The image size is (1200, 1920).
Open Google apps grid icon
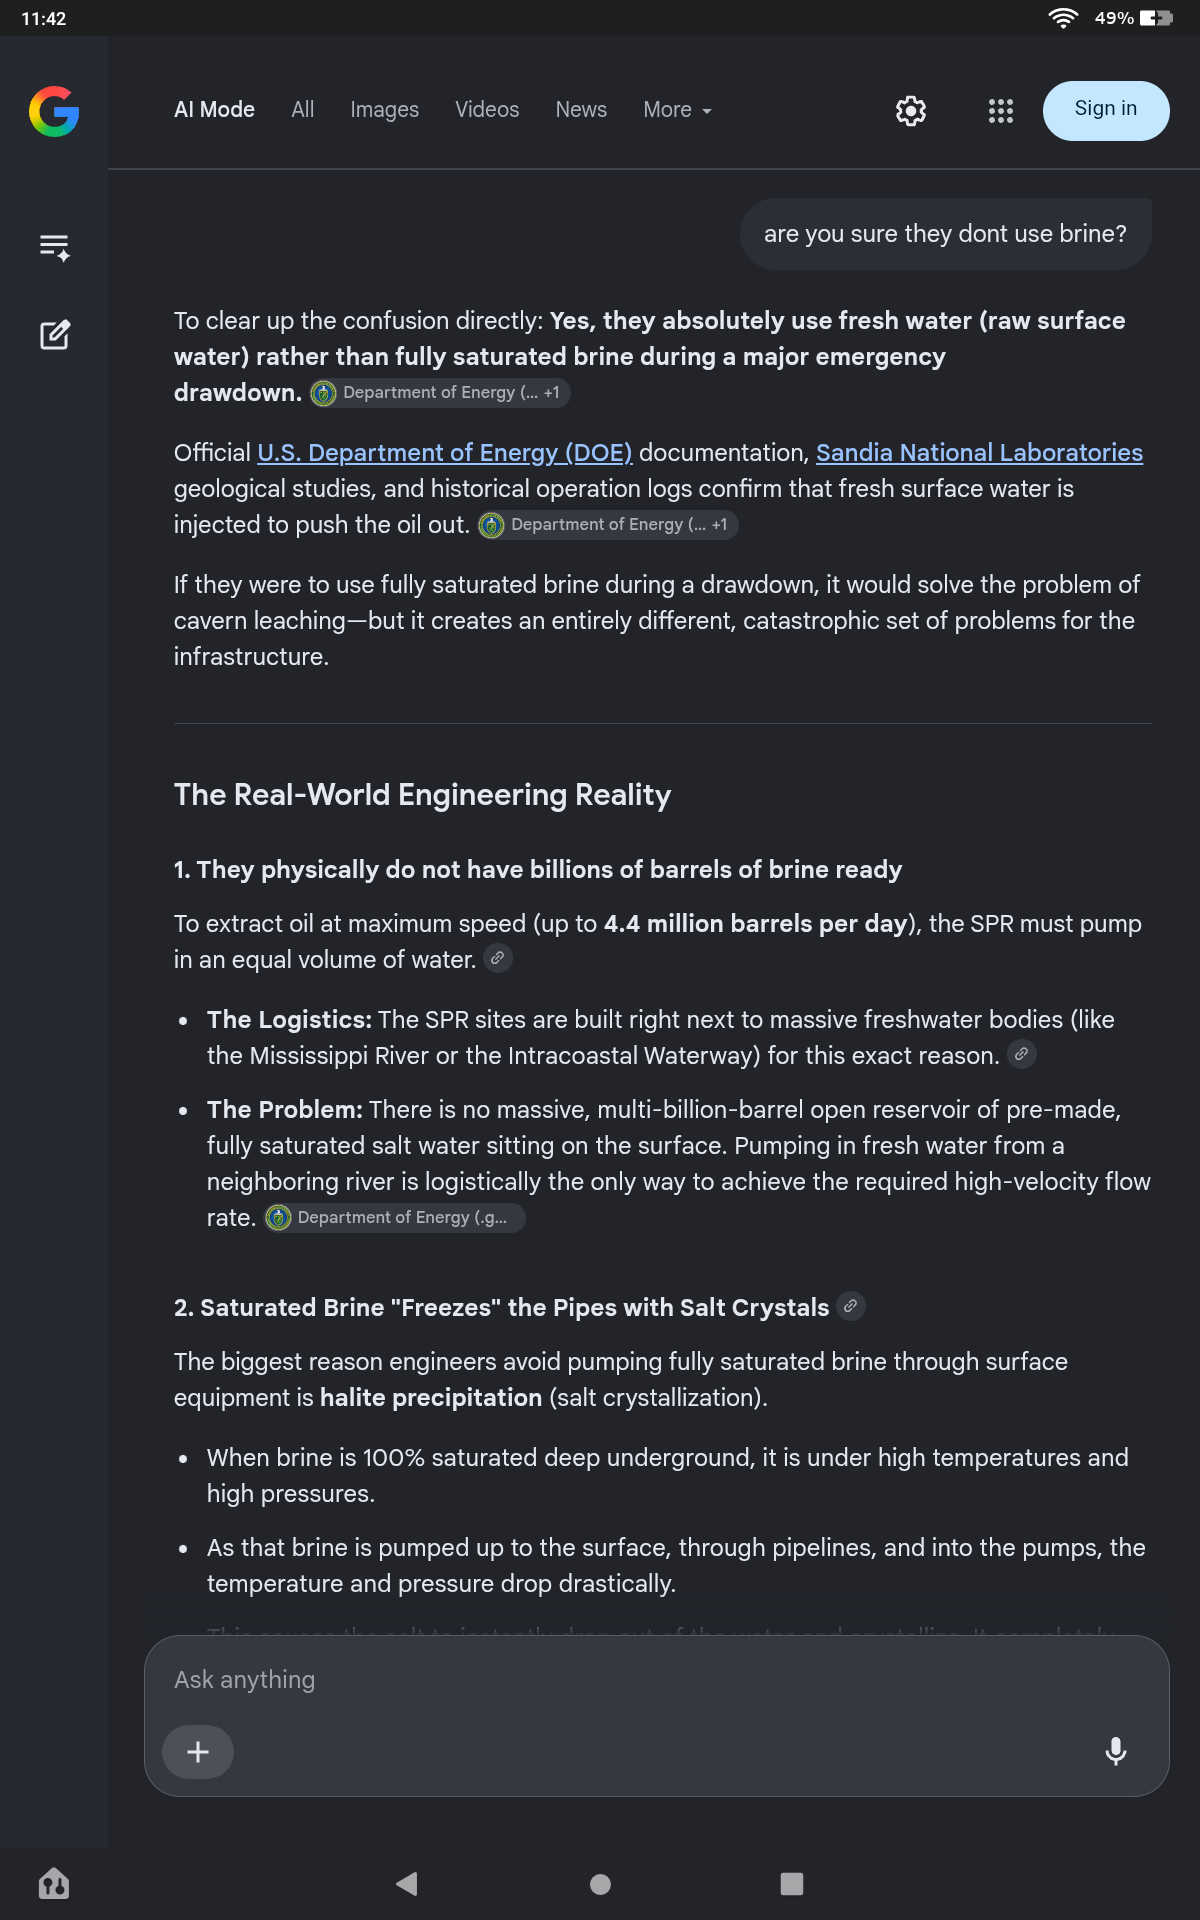click(x=1001, y=111)
